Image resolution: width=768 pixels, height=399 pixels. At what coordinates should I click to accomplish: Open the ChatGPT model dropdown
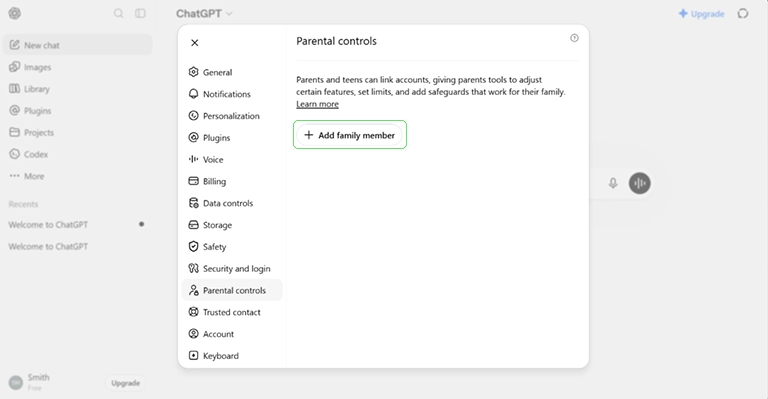click(204, 14)
